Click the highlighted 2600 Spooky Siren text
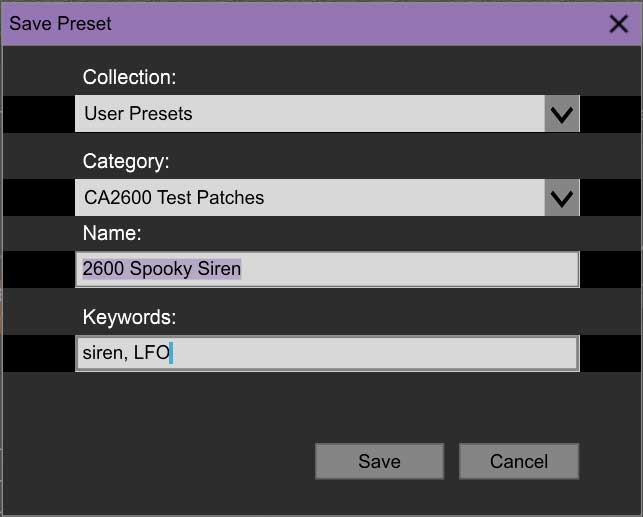Image resolution: width=643 pixels, height=517 pixels. pyautogui.click(x=162, y=269)
